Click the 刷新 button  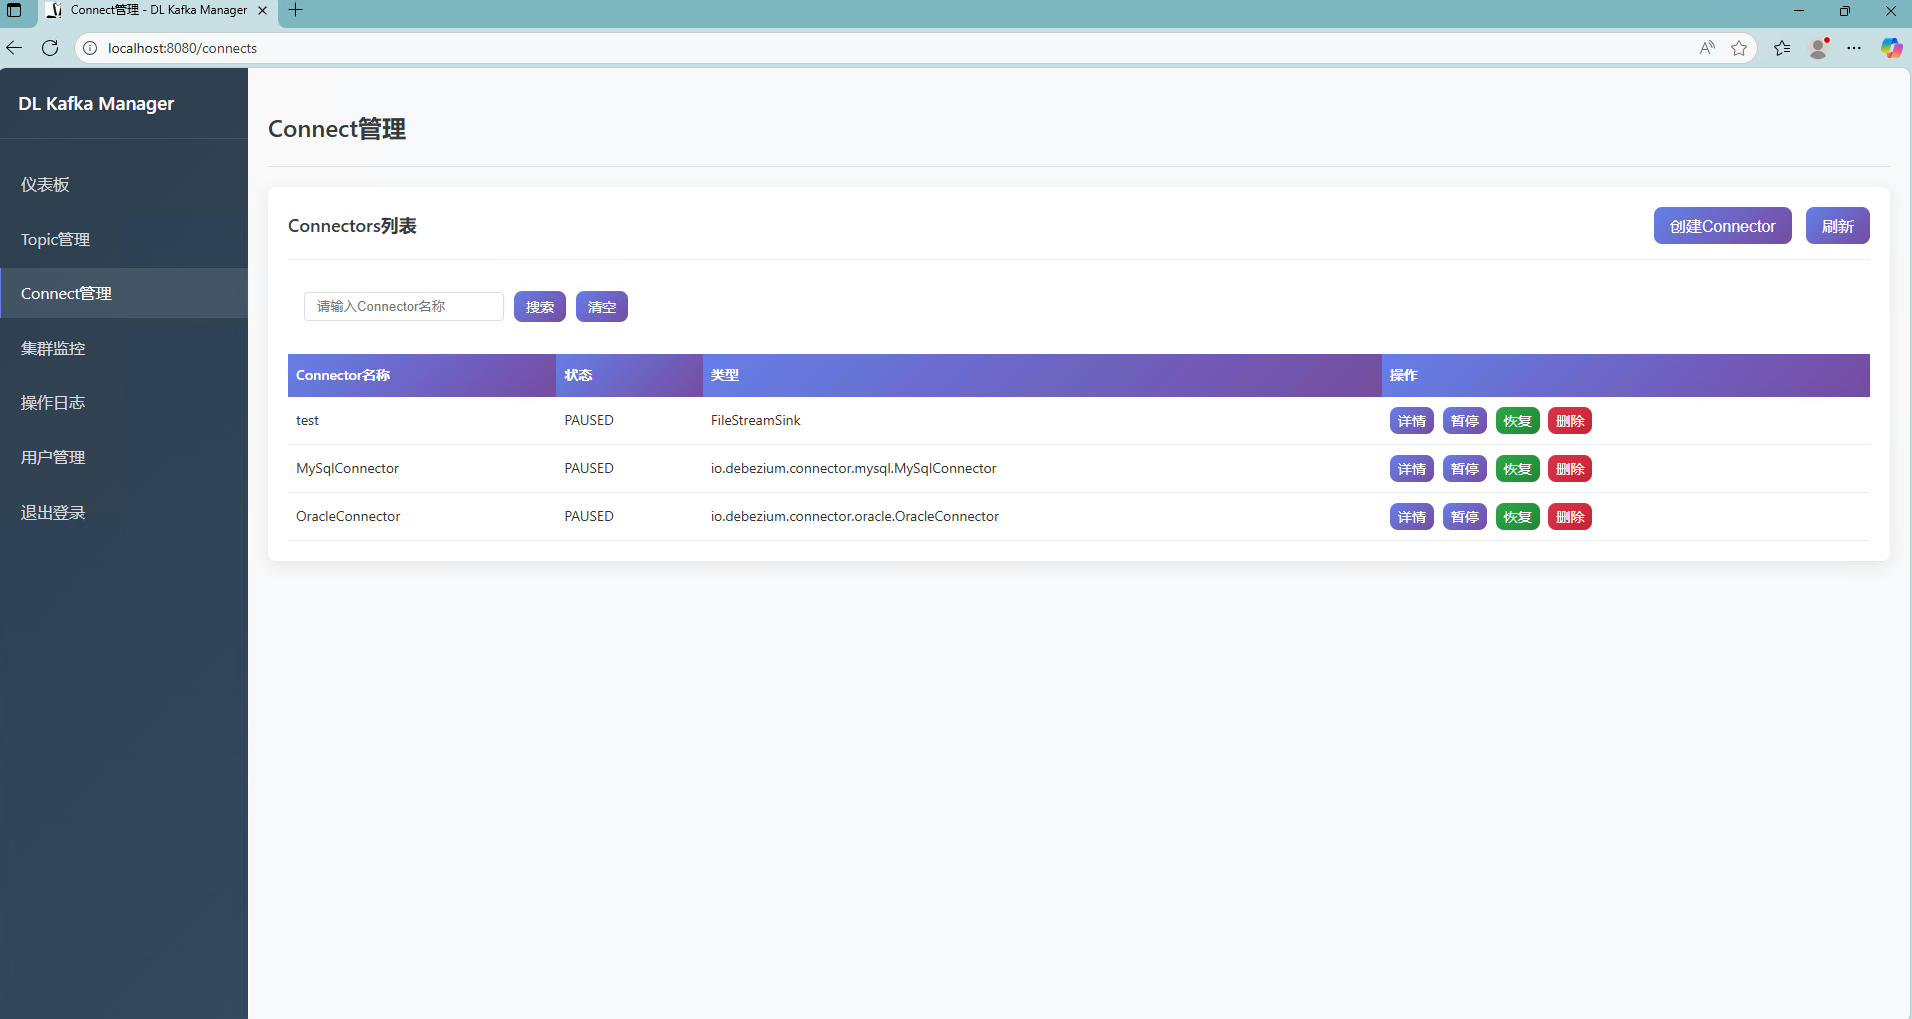tap(1837, 226)
